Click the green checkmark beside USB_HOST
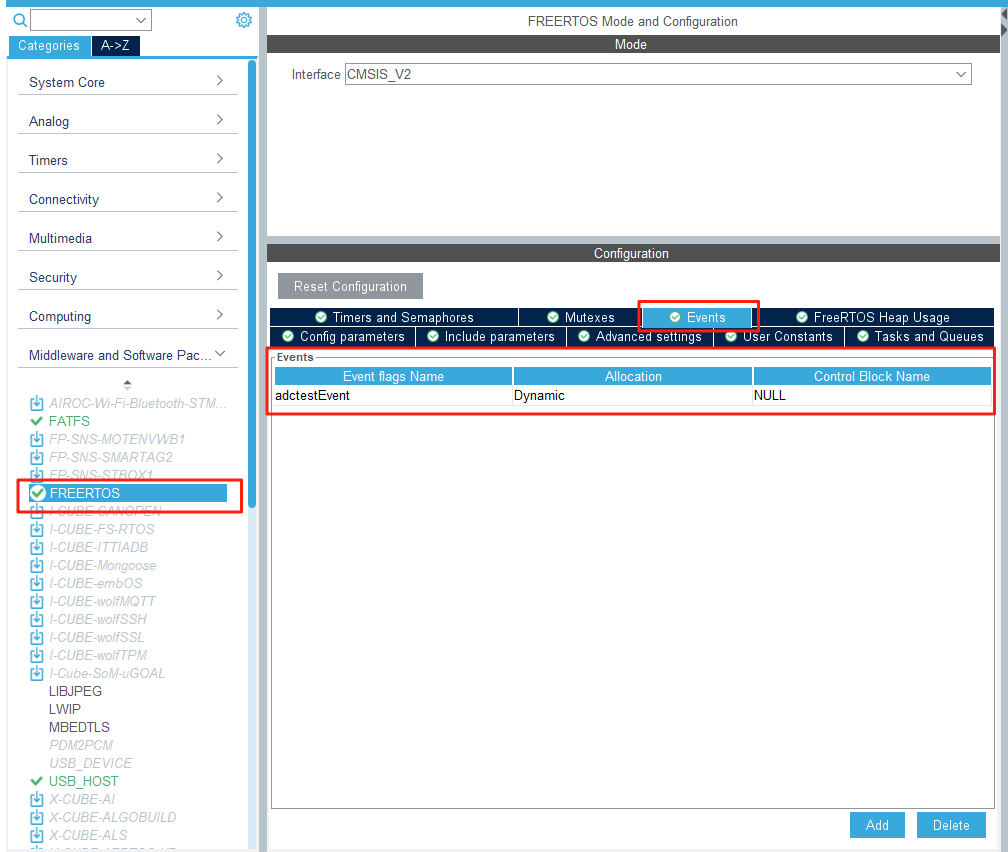 (x=37, y=781)
